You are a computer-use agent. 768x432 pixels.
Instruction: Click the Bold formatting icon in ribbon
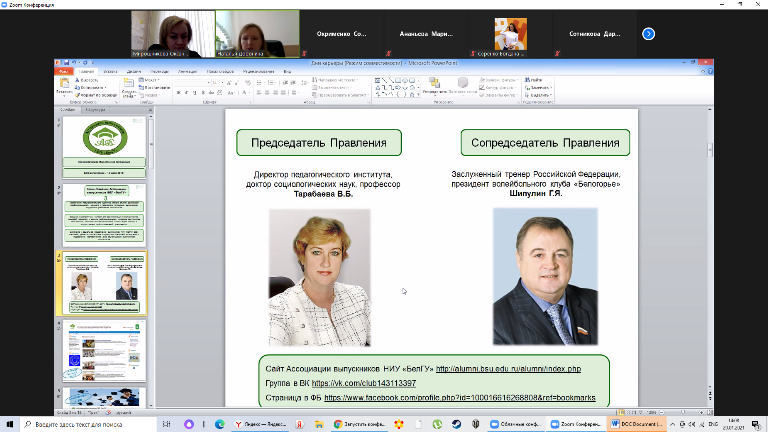pos(178,92)
